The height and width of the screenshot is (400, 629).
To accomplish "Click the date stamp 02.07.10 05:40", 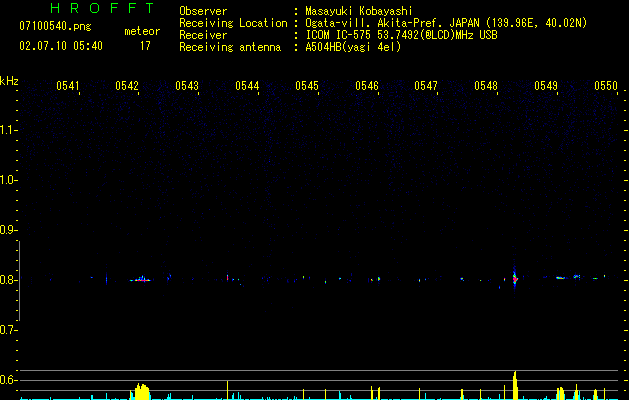I will [61, 46].
